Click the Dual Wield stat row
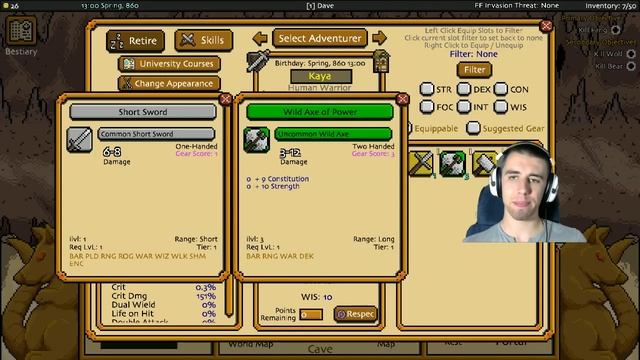This screenshot has height=360, width=640. click(x=163, y=305)
